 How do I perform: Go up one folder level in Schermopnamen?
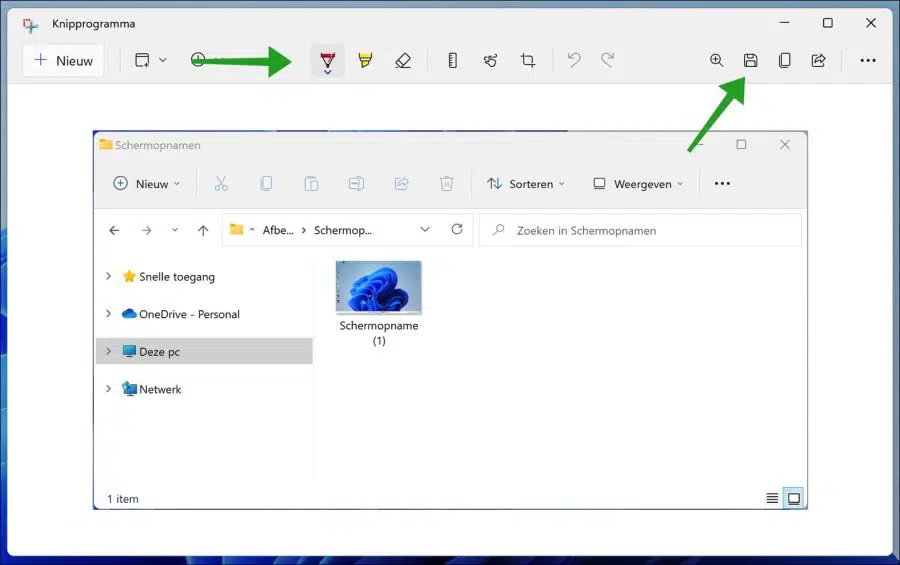[203, 230]
